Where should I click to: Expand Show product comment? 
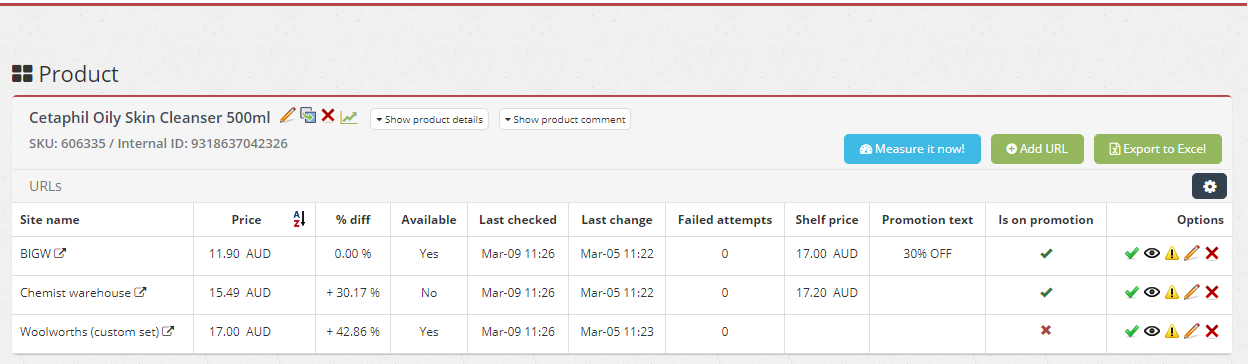(x=565, y=119)
